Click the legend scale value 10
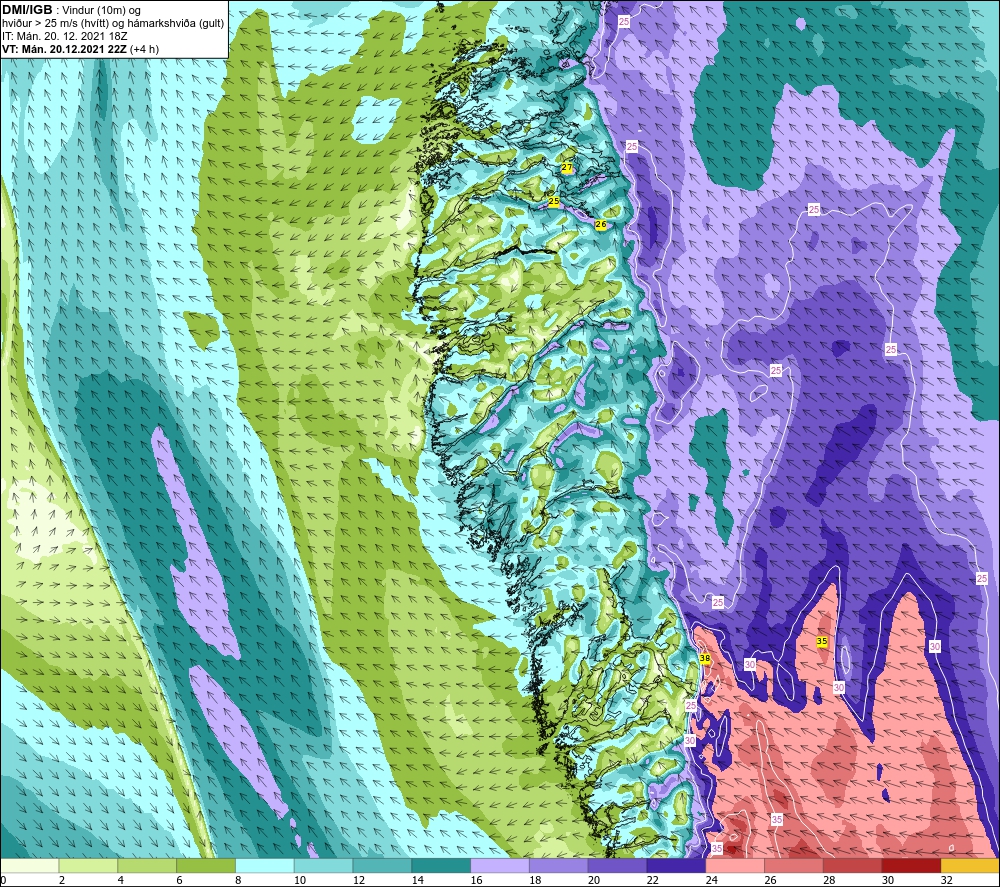Screen dimensions: 1000x887 coord(300,880)
